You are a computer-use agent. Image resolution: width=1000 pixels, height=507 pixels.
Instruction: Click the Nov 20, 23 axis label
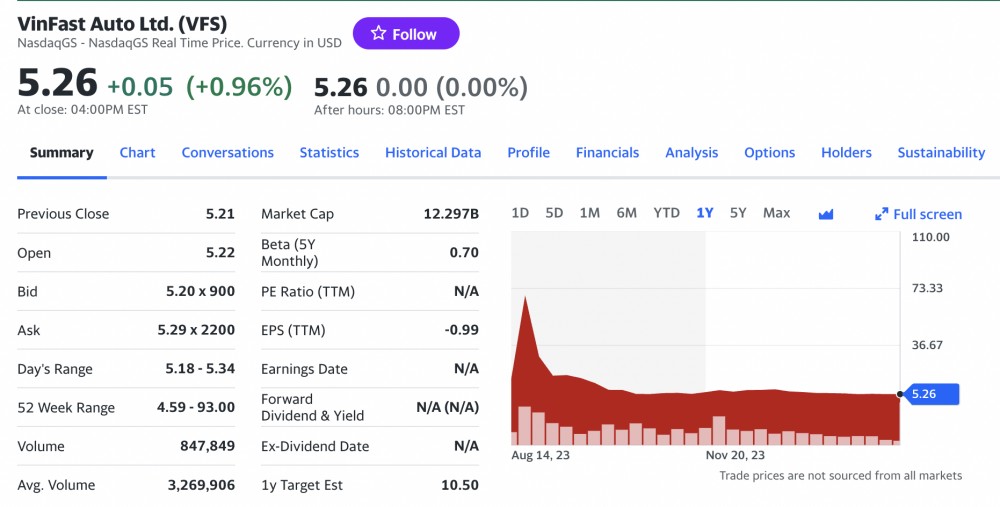pyautogui.click(x=735, y=455)
